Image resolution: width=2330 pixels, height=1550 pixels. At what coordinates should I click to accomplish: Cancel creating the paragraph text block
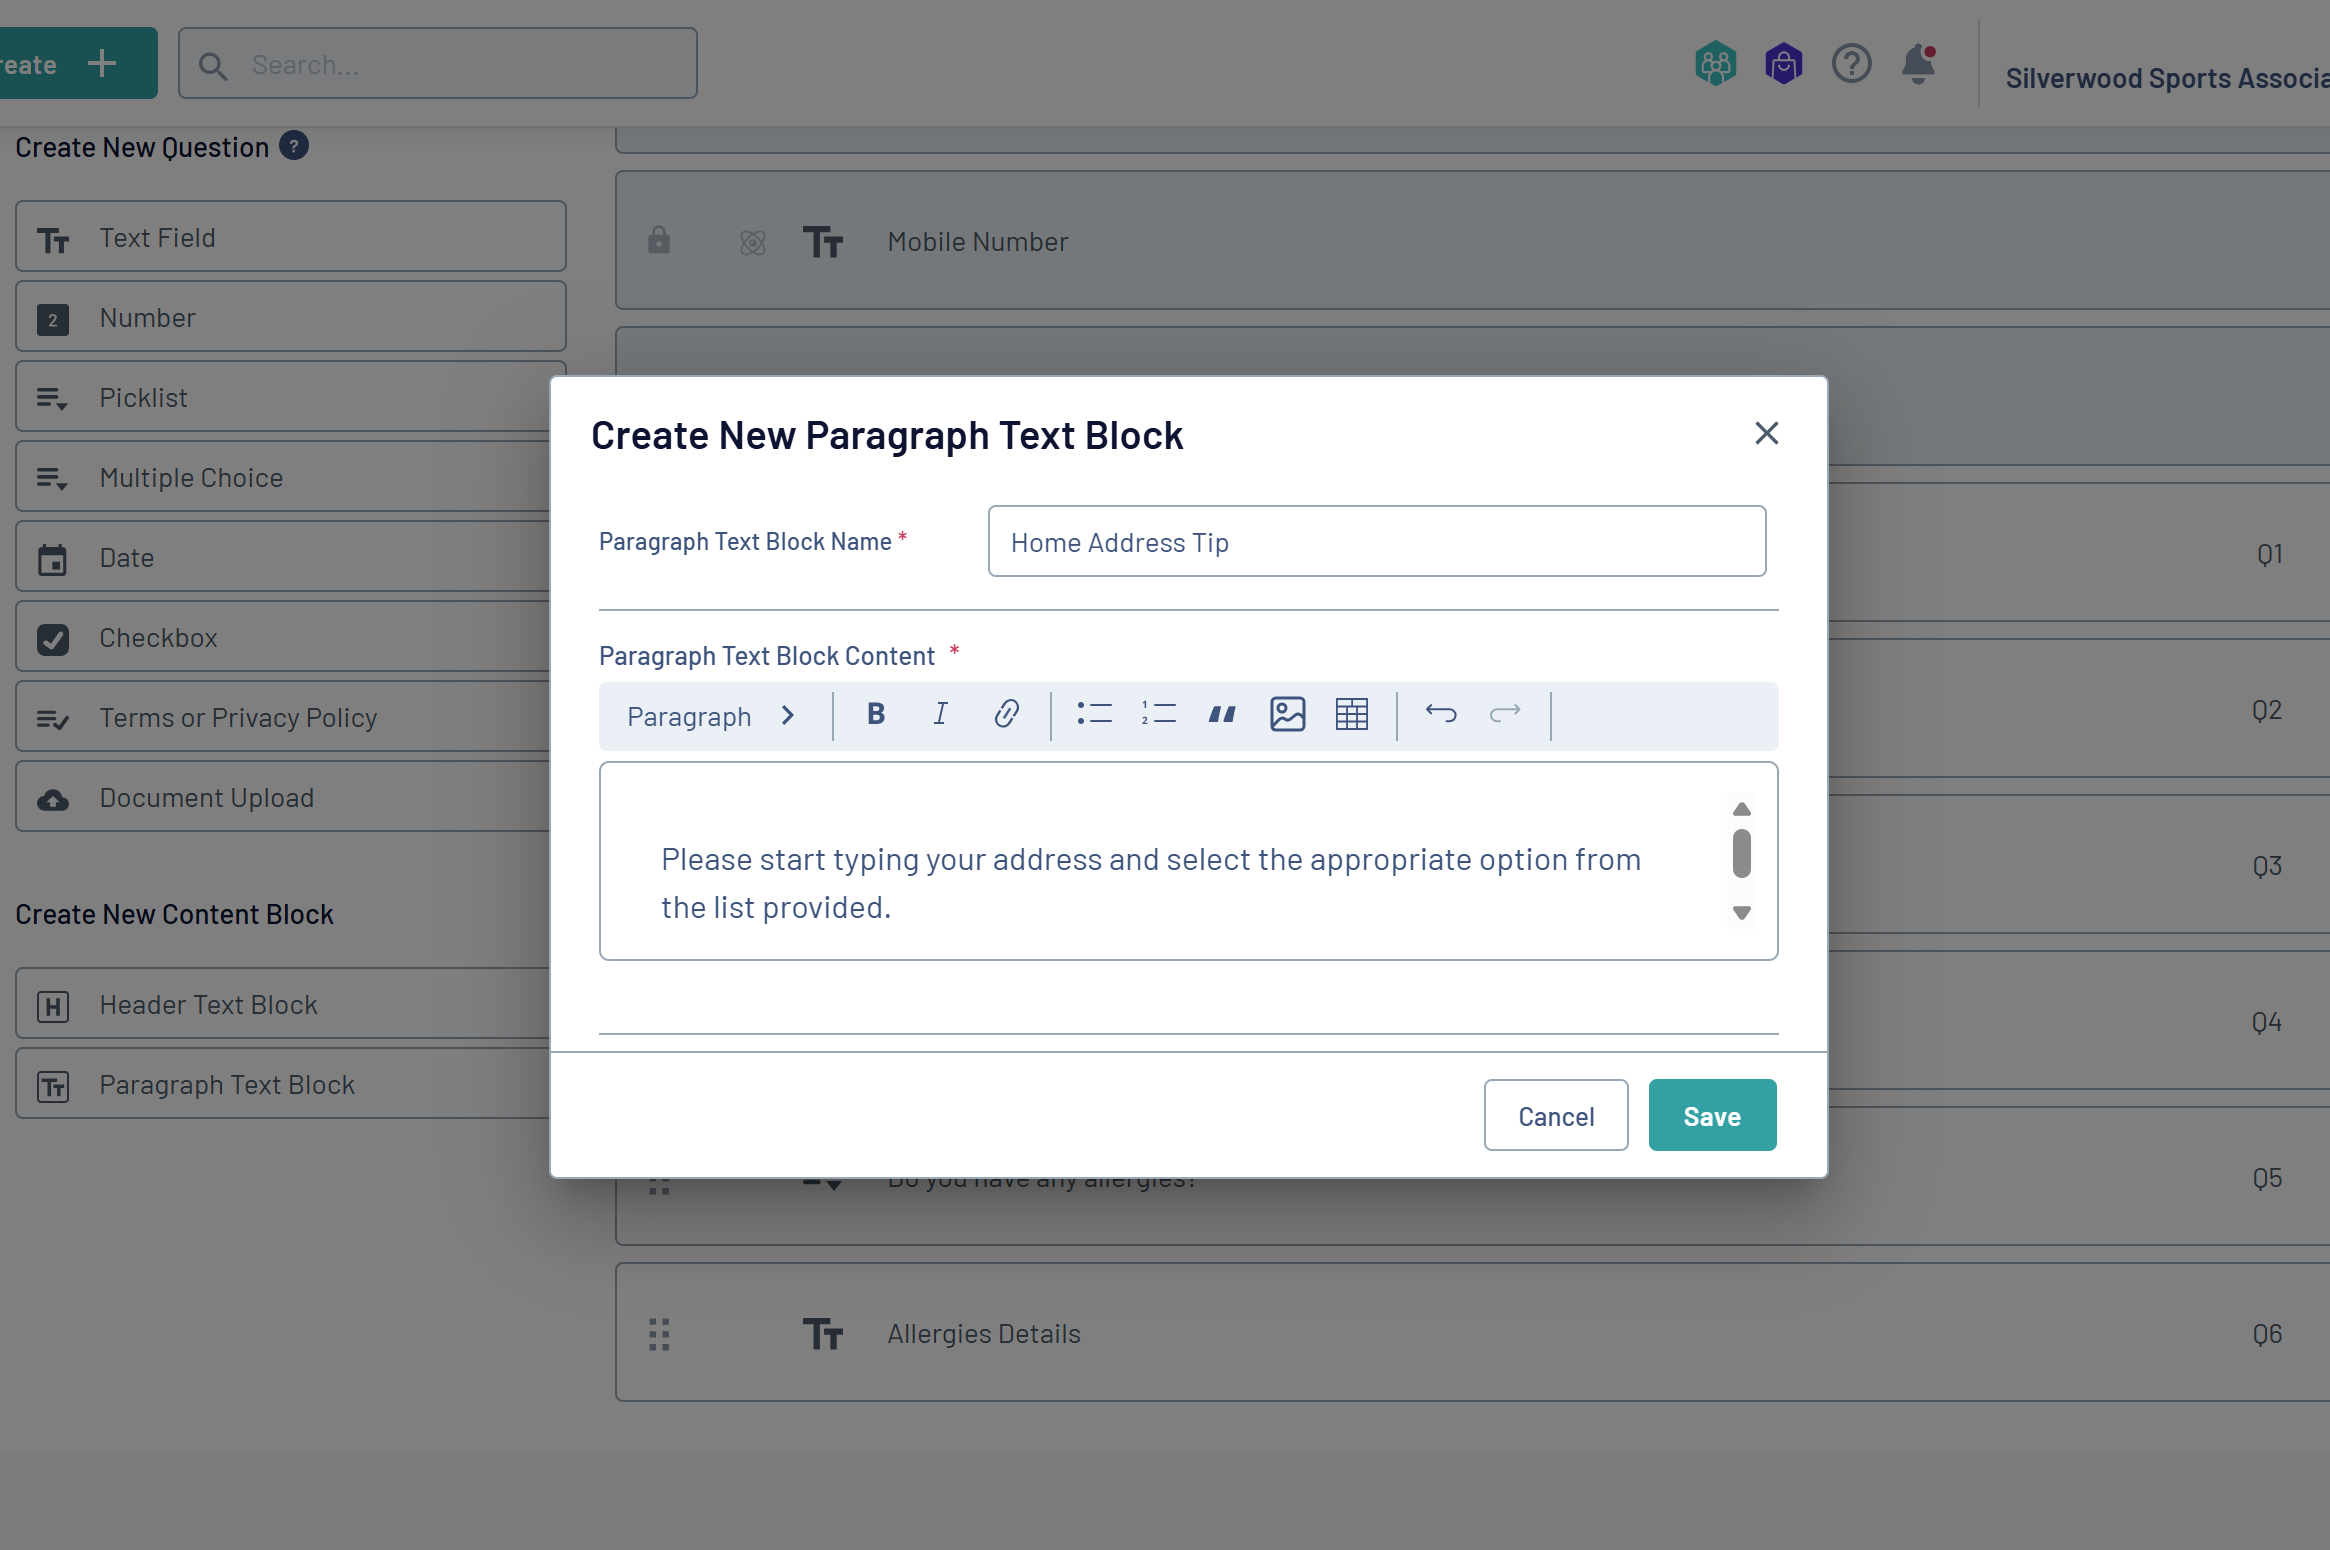pos(1555,1116)
